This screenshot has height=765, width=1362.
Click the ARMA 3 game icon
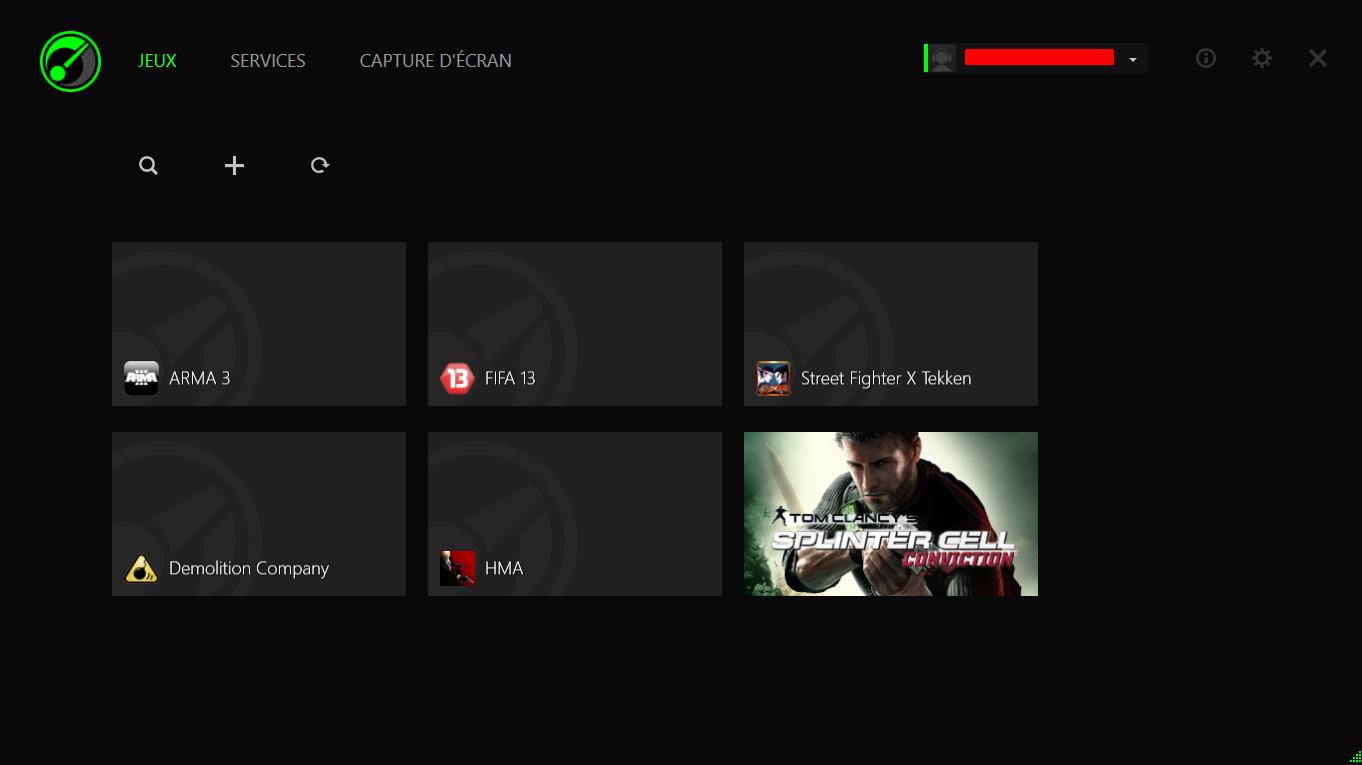pyautogui.click(x=141, y=378)
